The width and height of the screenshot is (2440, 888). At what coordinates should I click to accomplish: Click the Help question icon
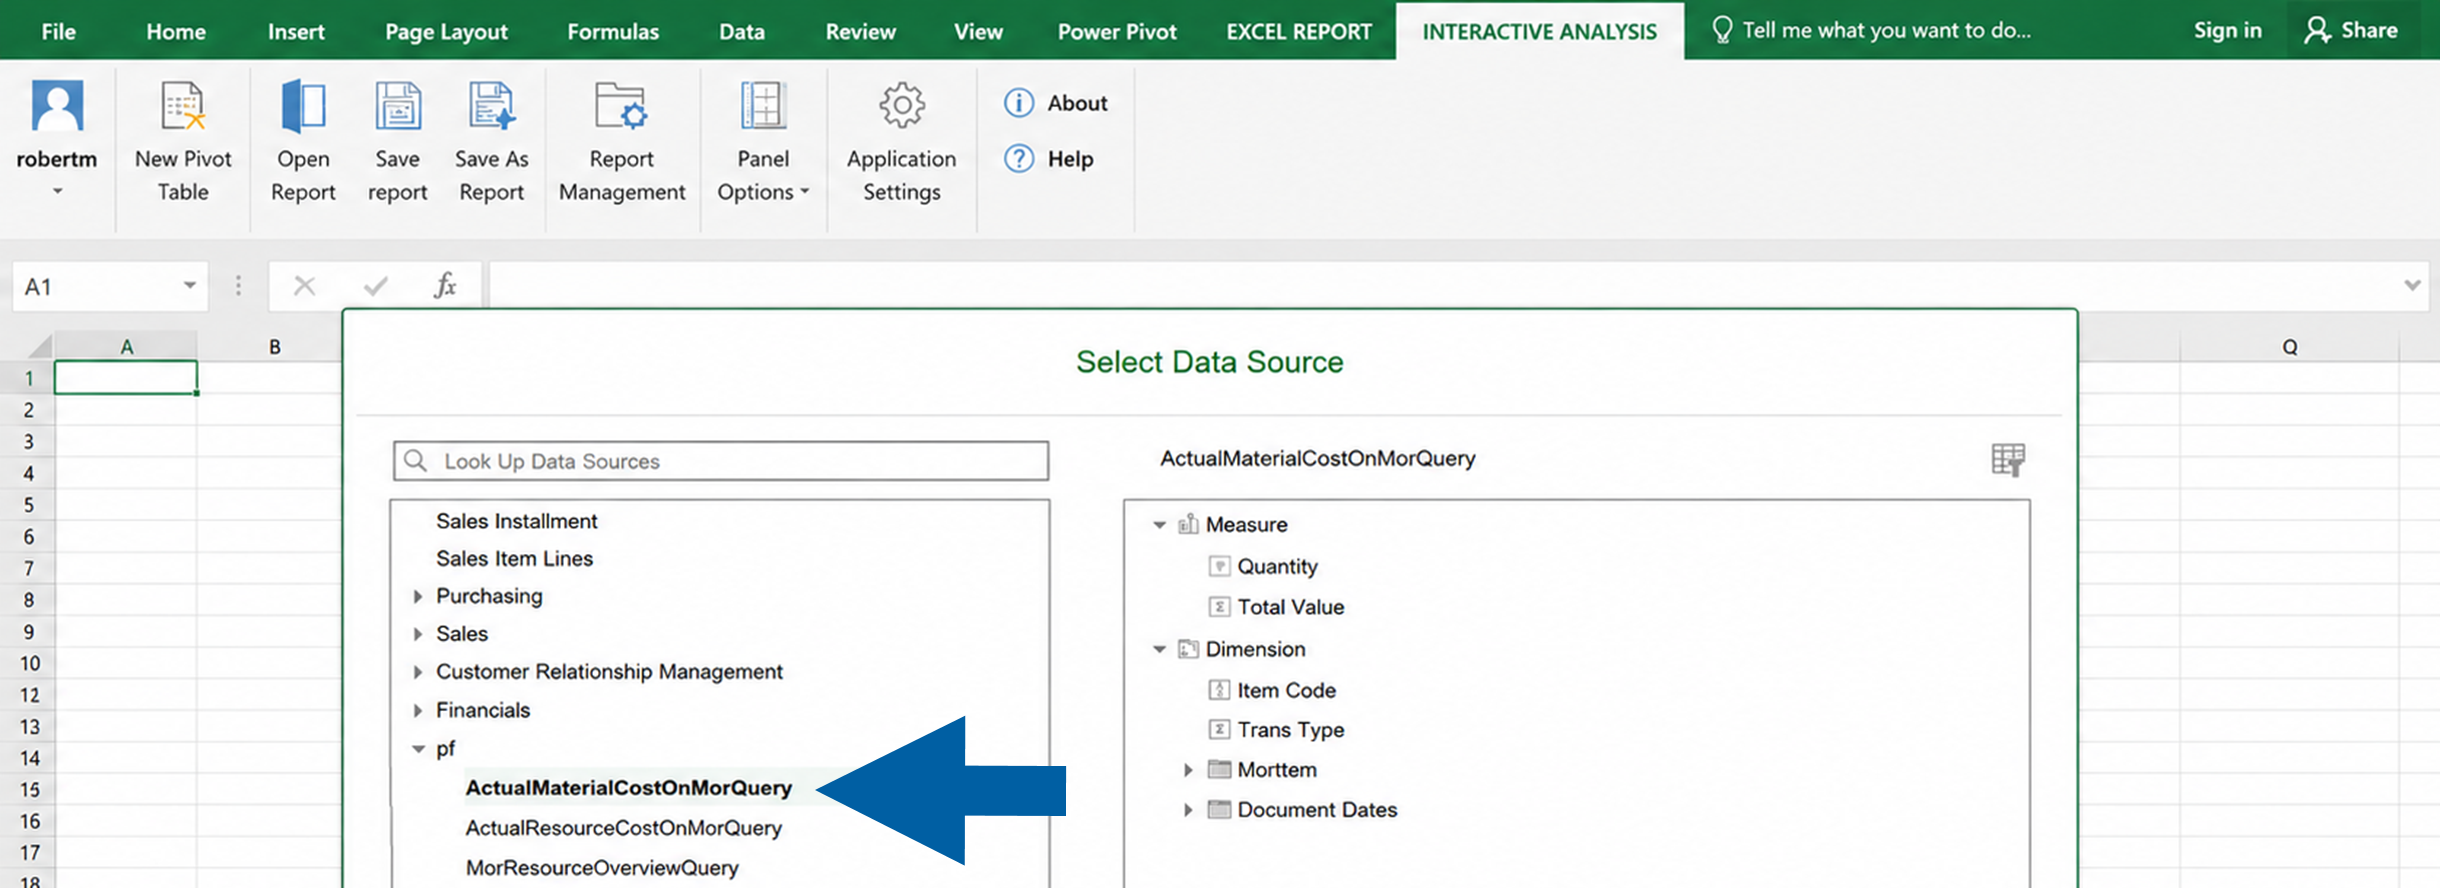(x=1018, y=159)
